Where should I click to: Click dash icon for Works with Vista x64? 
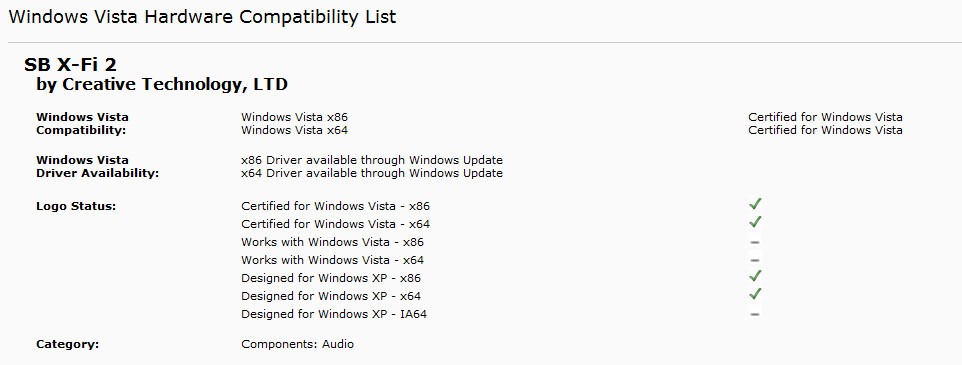point(755,260)
